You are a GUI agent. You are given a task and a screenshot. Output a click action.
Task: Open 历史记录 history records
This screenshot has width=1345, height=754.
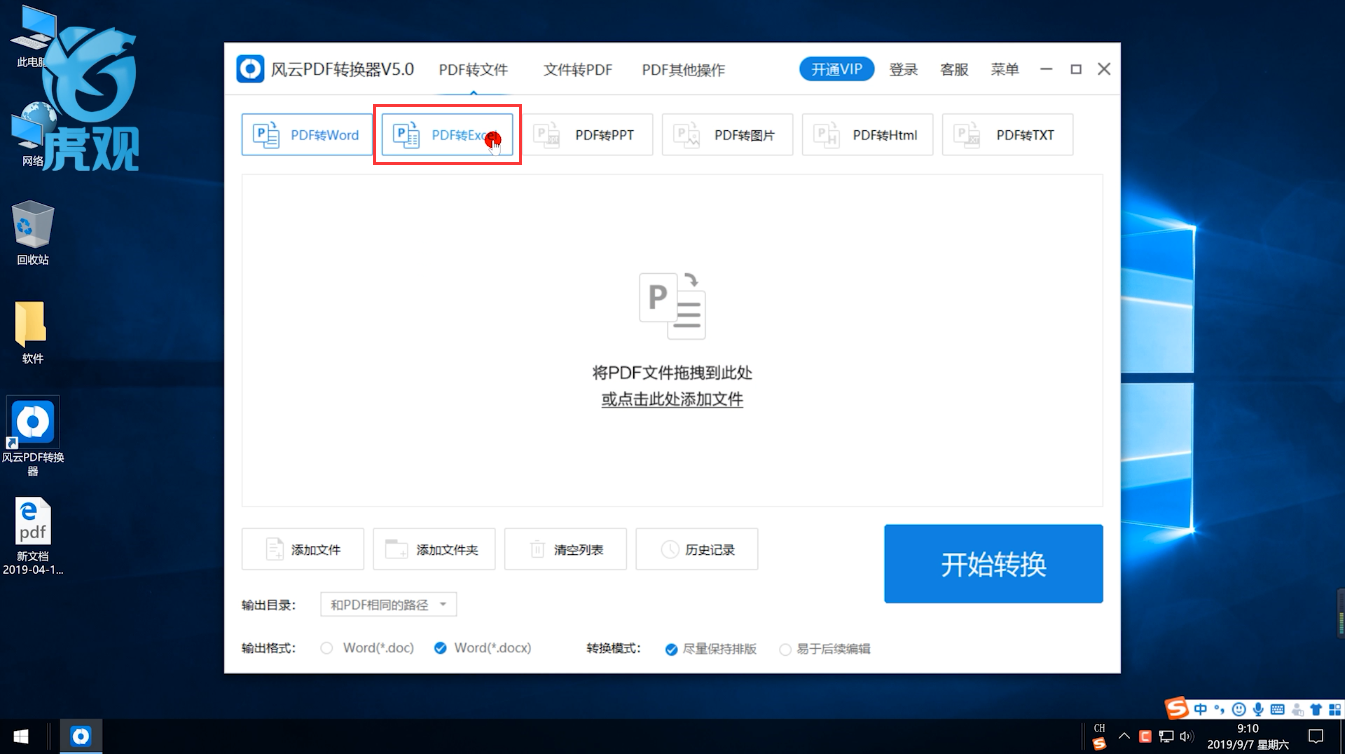click(697, 549)
